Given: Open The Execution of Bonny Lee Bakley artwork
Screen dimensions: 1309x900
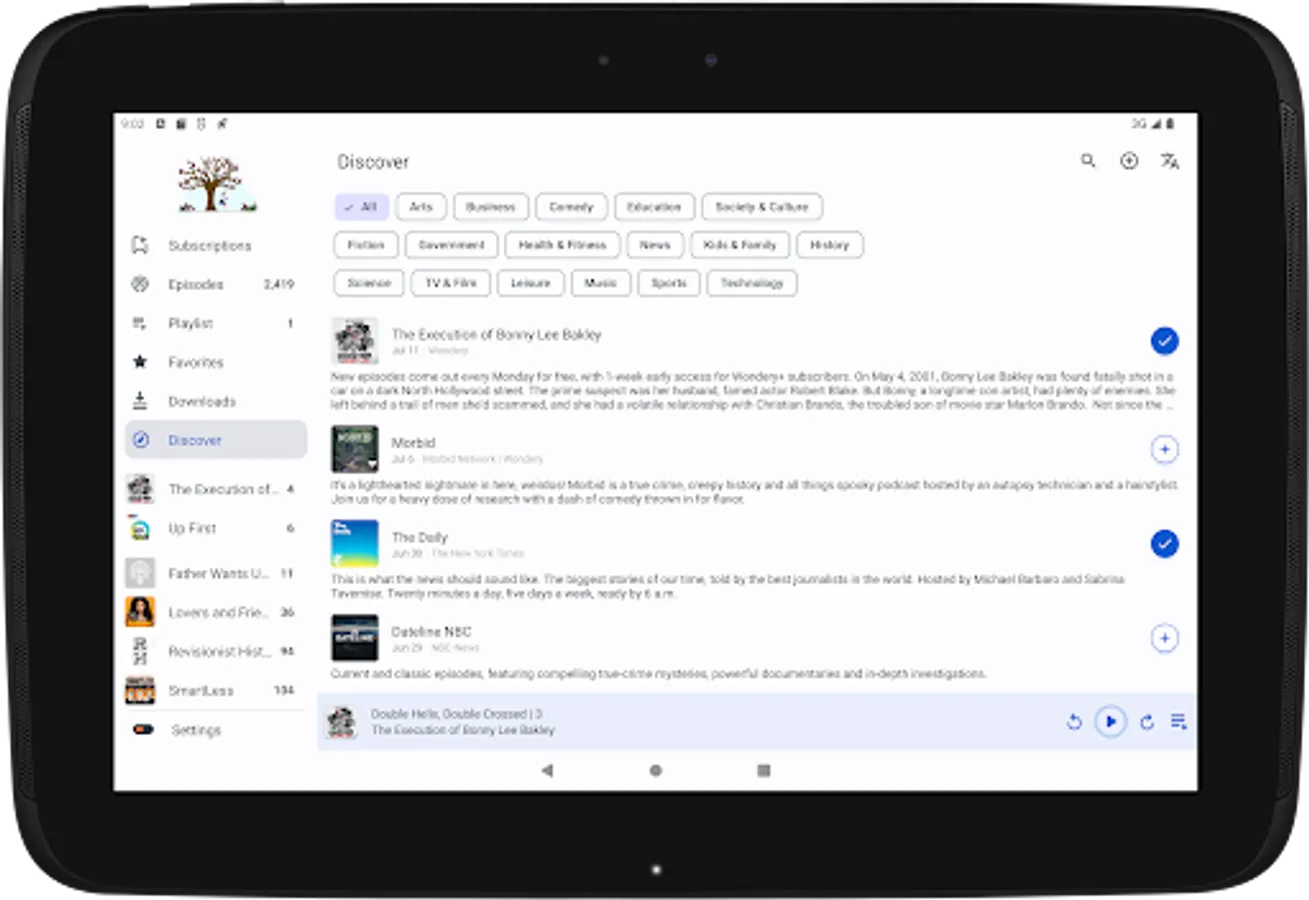Looking at the screenshot, I should point(355,341).
